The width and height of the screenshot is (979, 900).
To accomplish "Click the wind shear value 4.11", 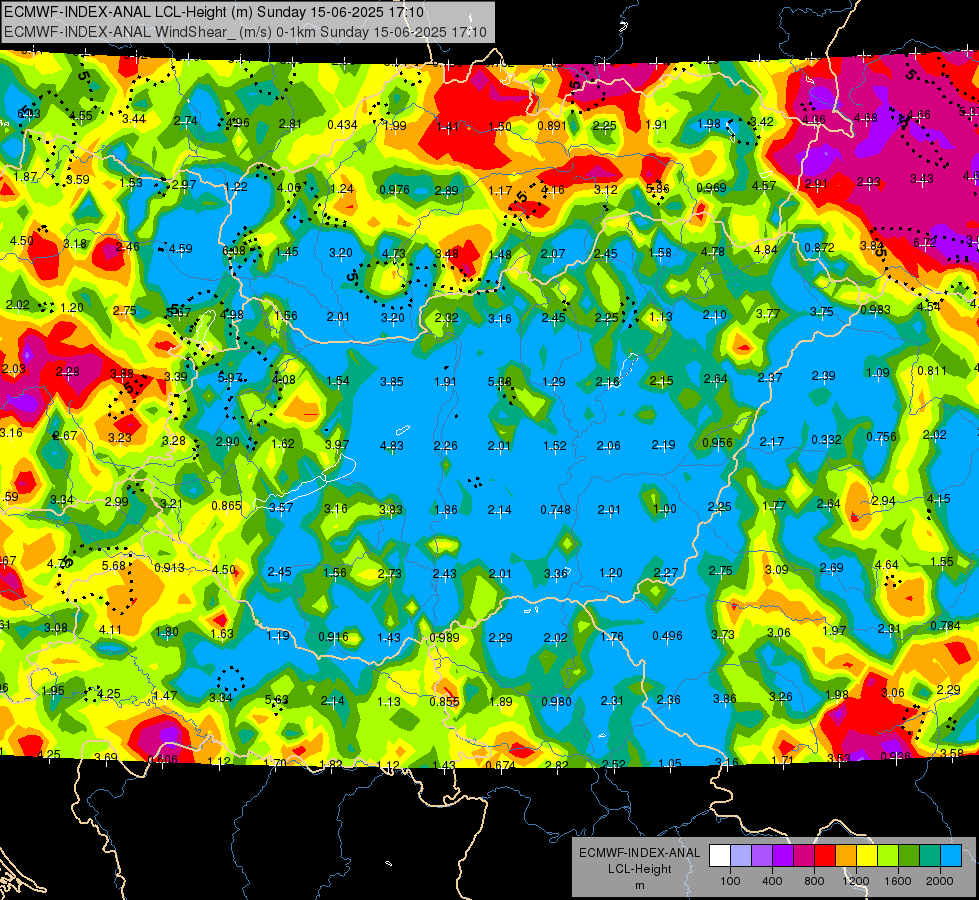I will (111, 630).
